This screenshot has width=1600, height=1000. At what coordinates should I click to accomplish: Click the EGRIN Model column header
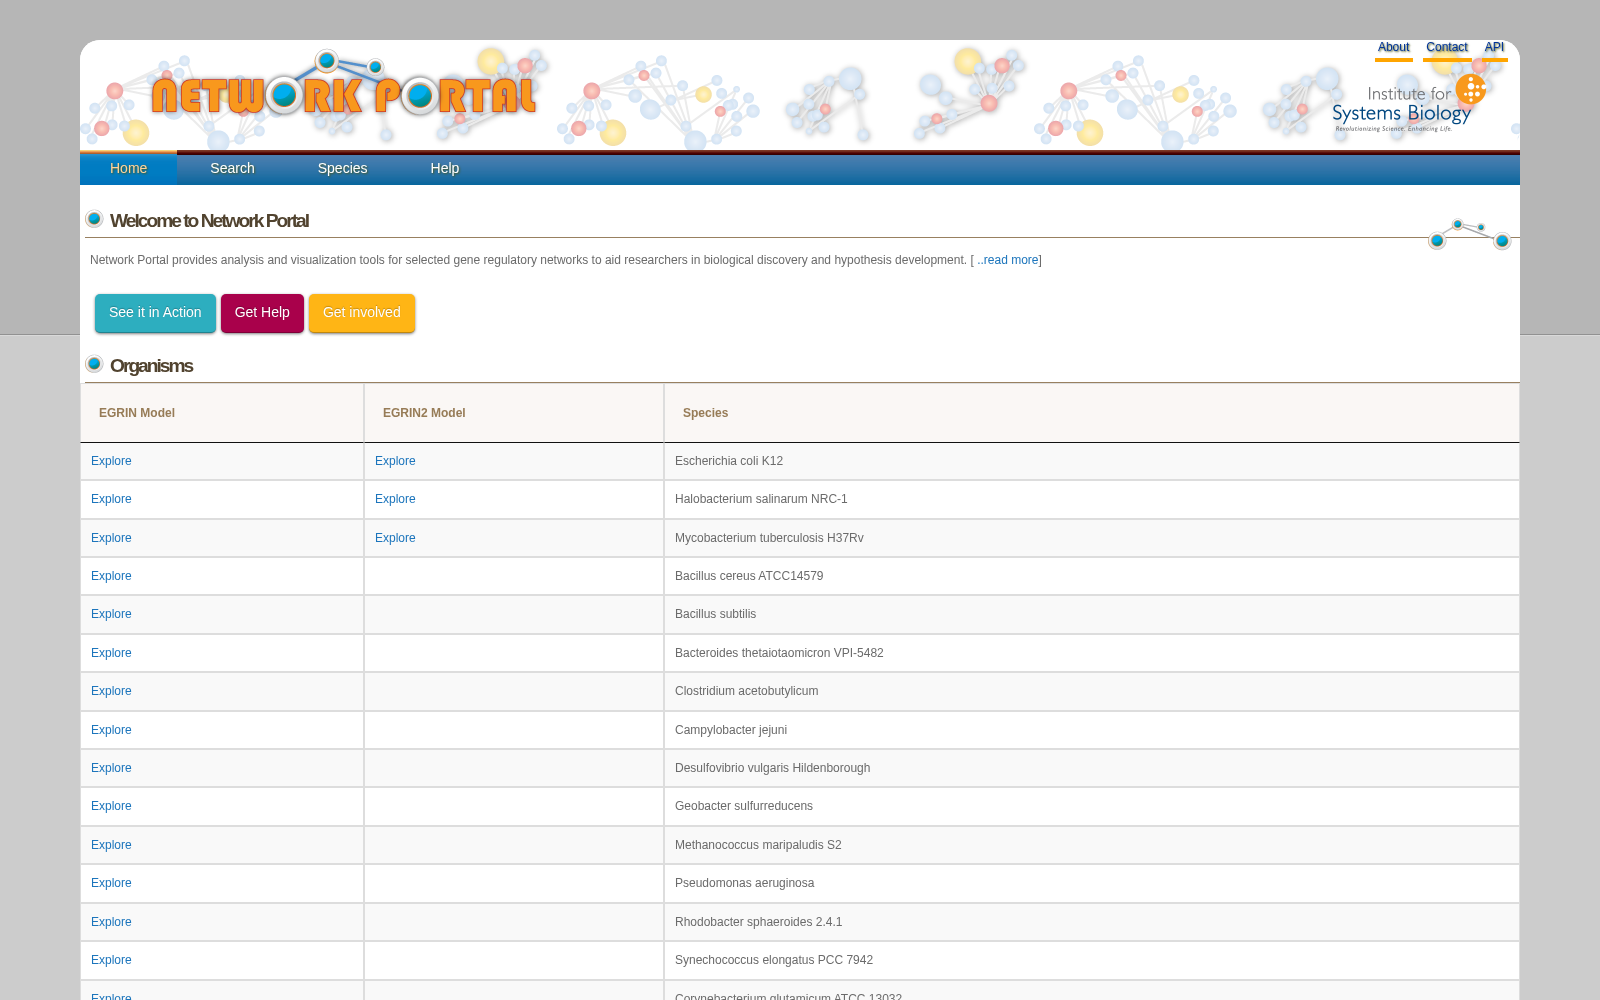pyautogui.click(x=222, y=413)
